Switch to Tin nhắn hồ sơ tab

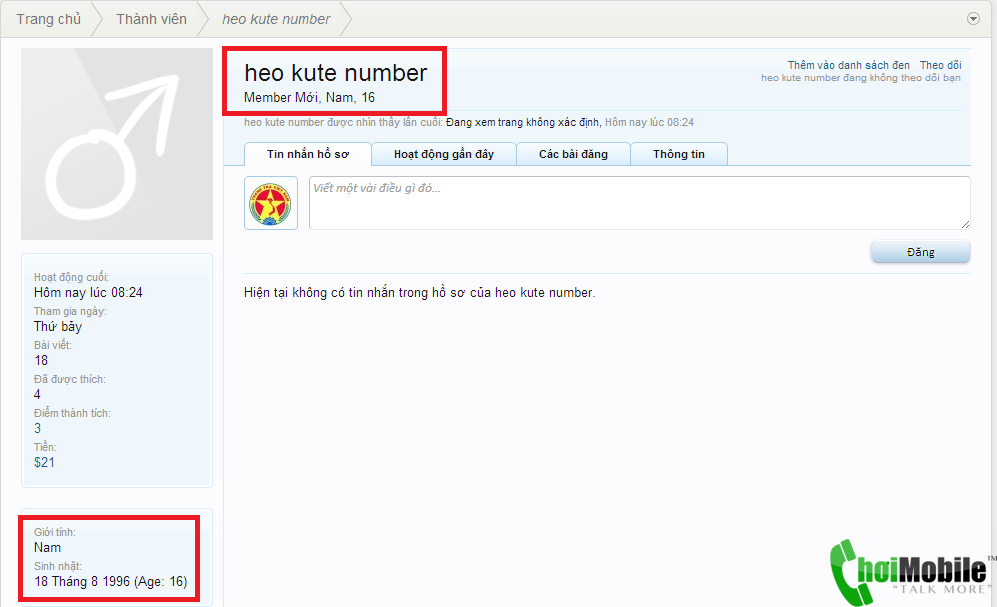[308, 154]
